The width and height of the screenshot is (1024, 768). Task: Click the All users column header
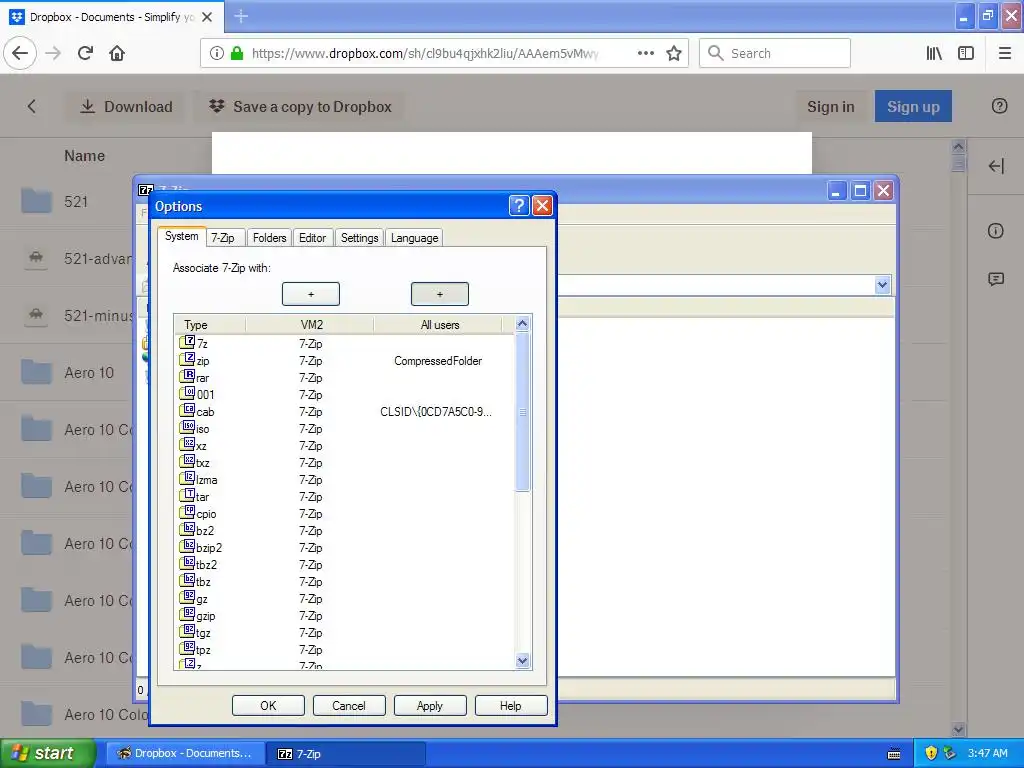tap(439, 325)
